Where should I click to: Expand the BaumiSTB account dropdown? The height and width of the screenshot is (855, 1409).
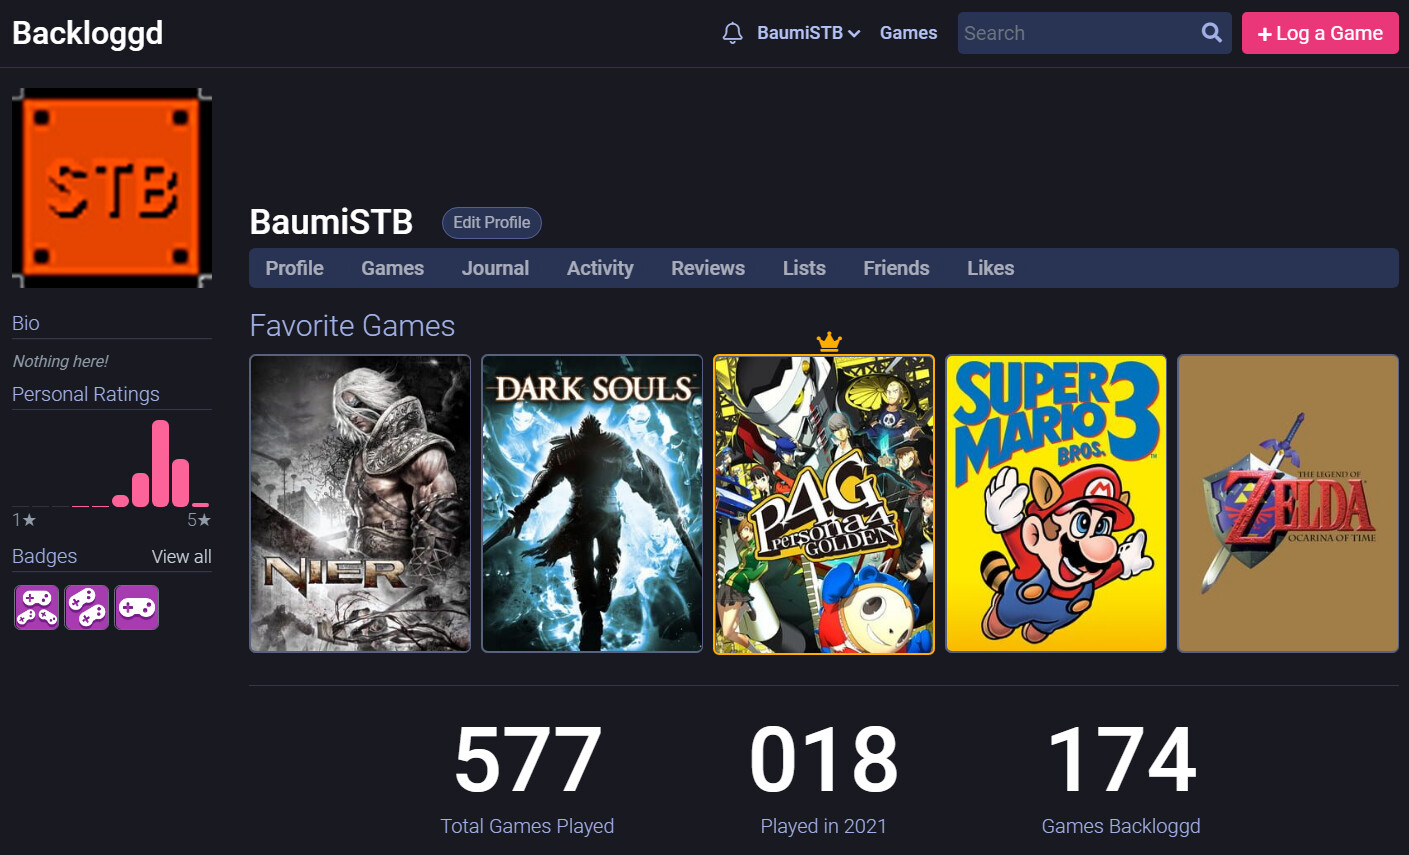pyautogui.click(x=809, y=33)
